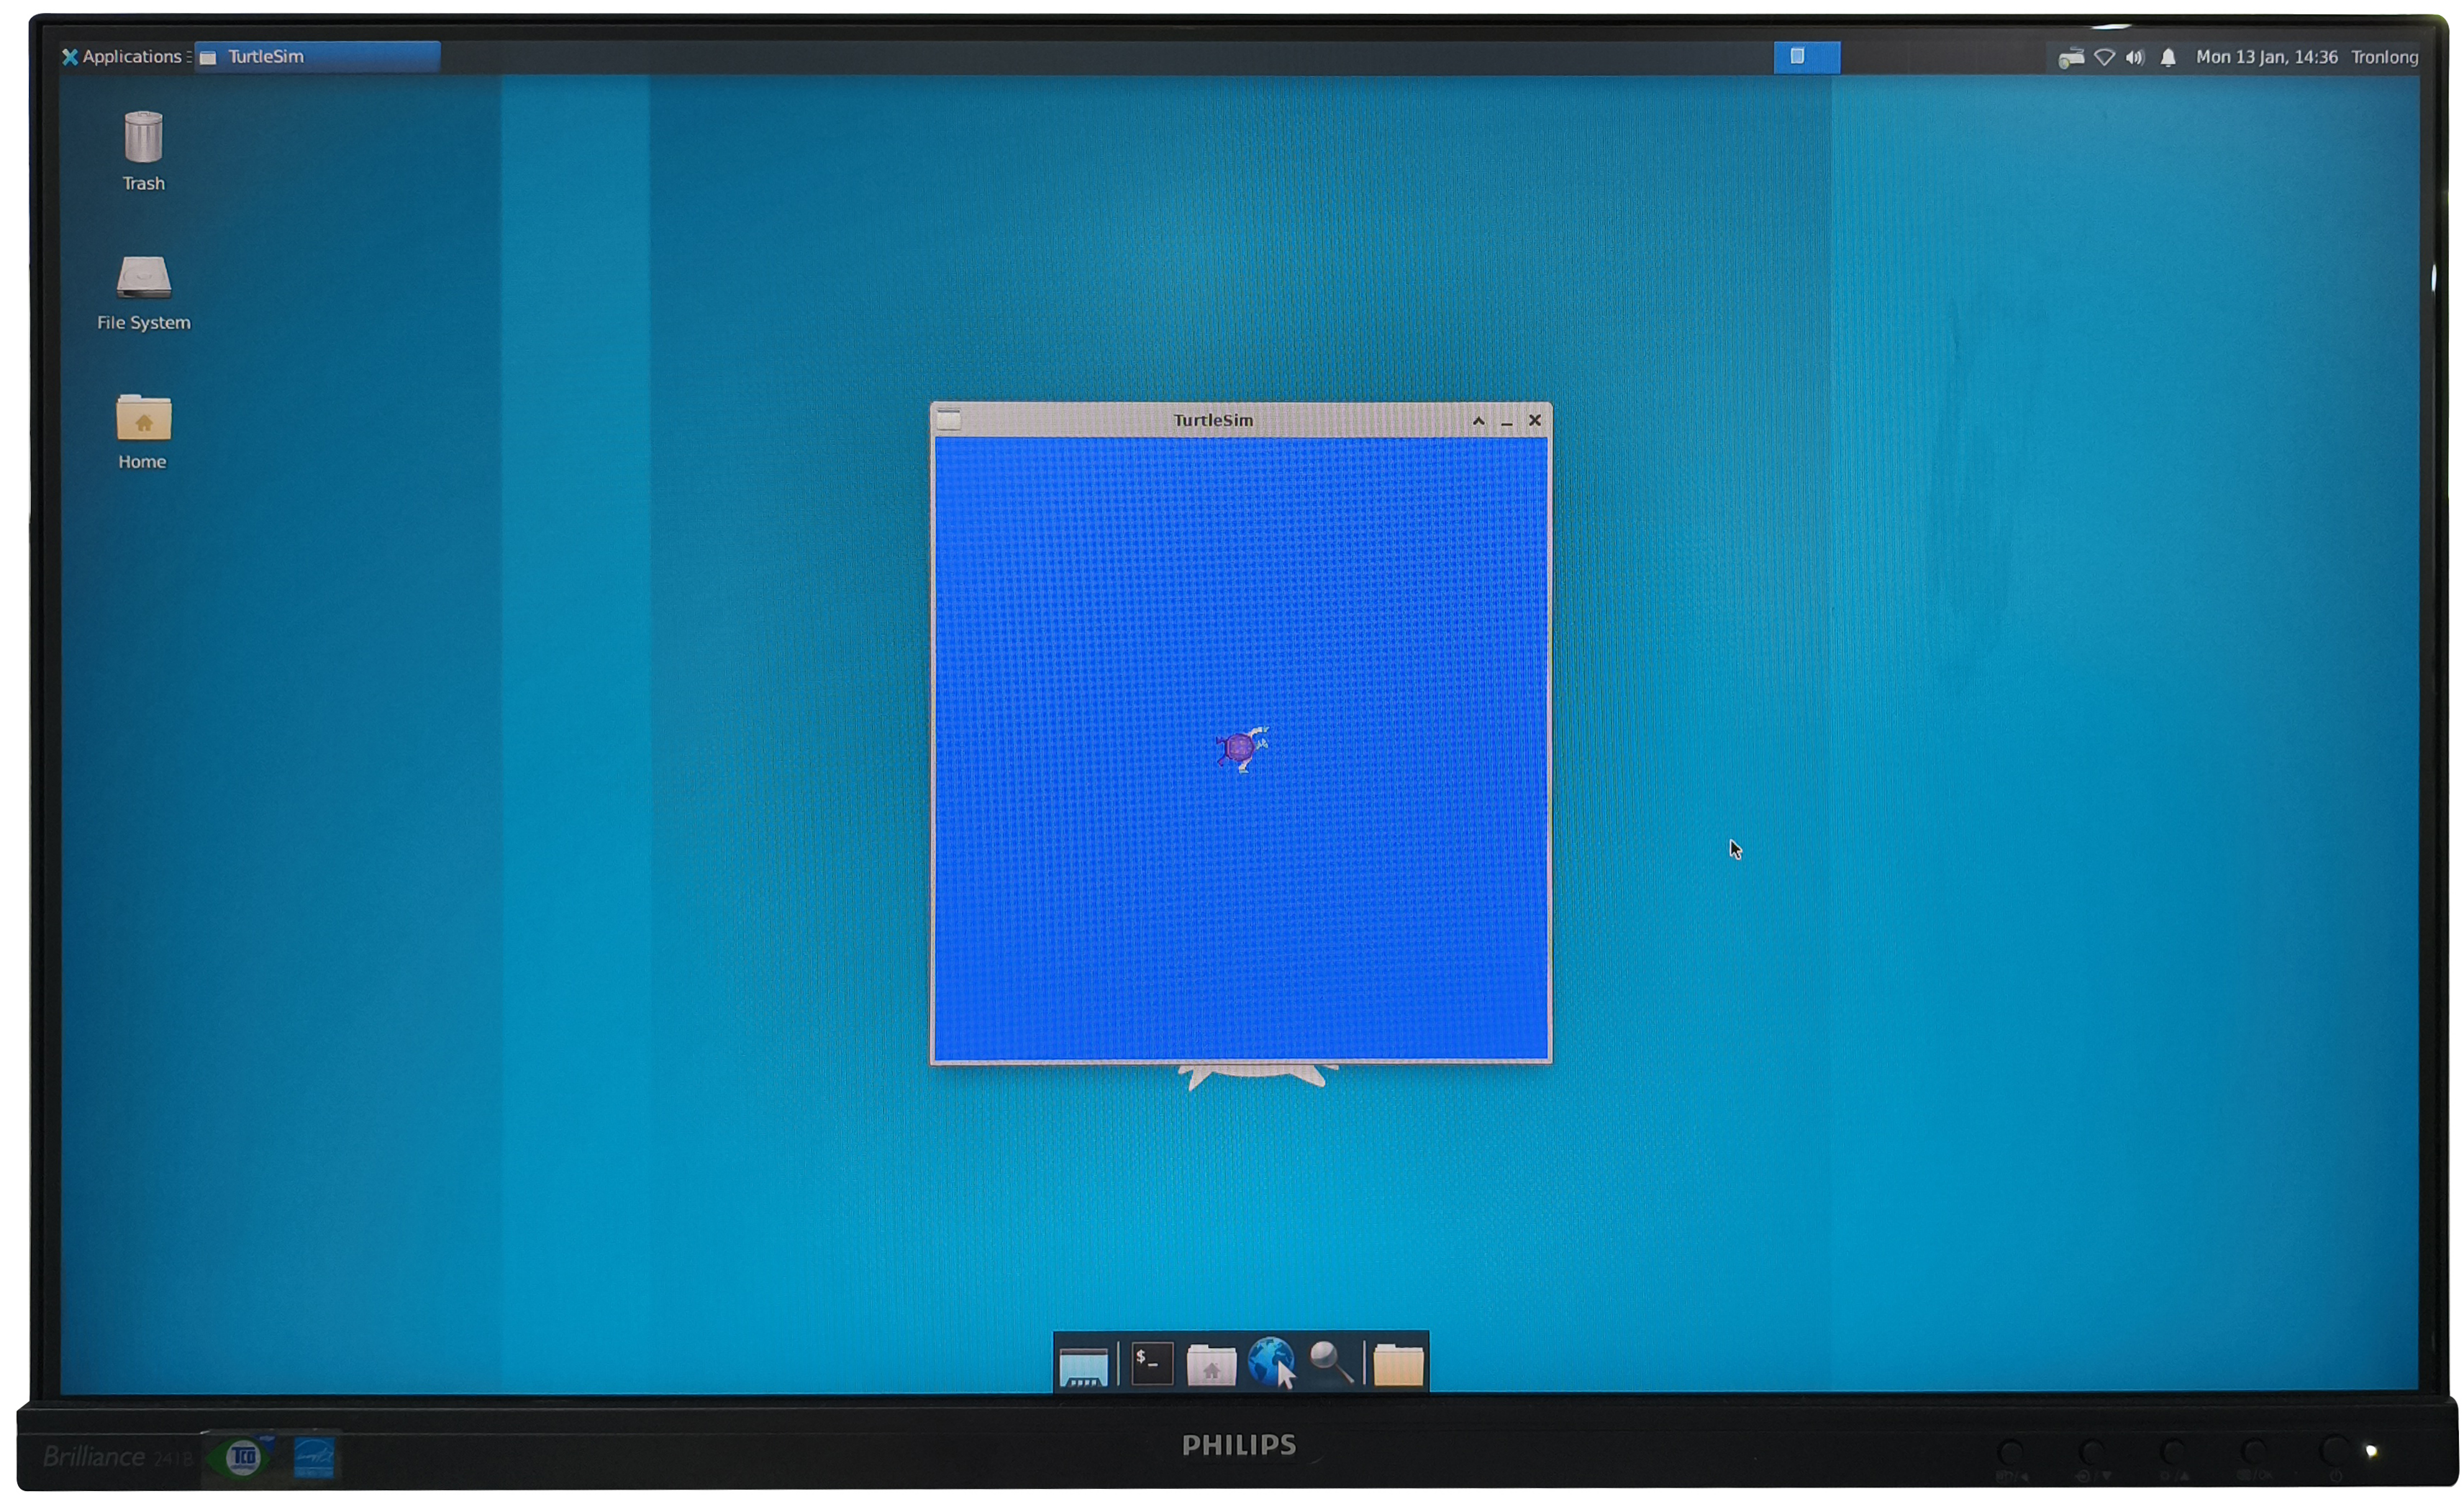Open the Applications menu
2464x1499 pixels.
(122, 57)
